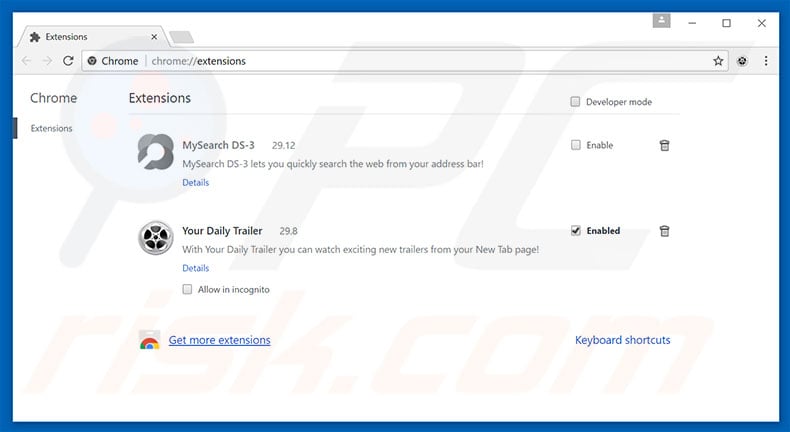The height and width of the screenshot is (432, 790).
Task: Click the Extensions page heading
Action: (x=160, y=98)
